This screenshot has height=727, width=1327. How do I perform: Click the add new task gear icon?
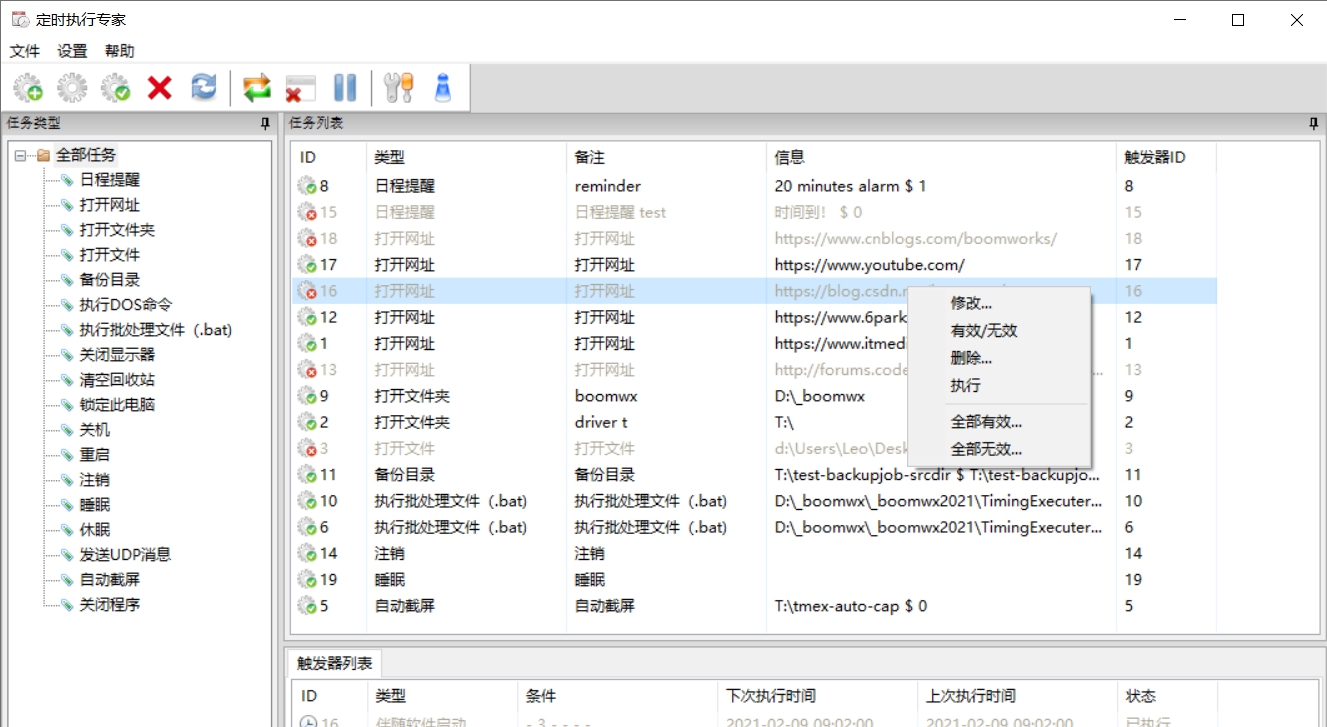click(28, 88)
